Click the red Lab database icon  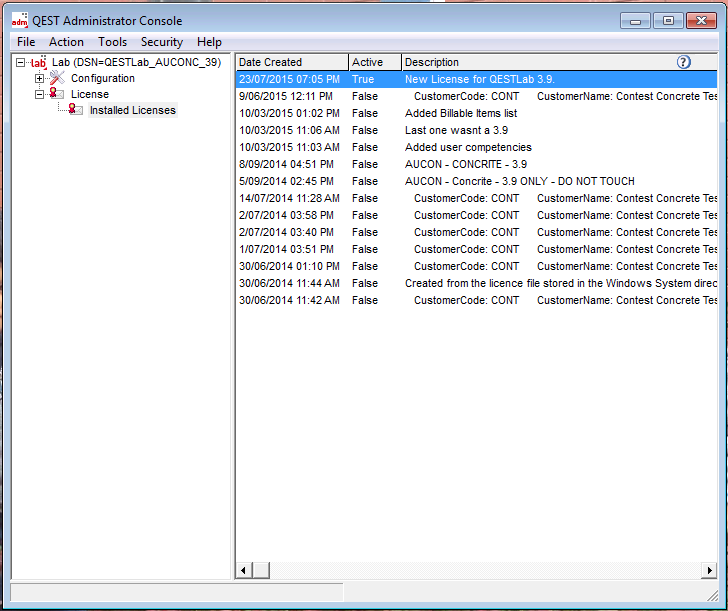[x=39, y=62]
